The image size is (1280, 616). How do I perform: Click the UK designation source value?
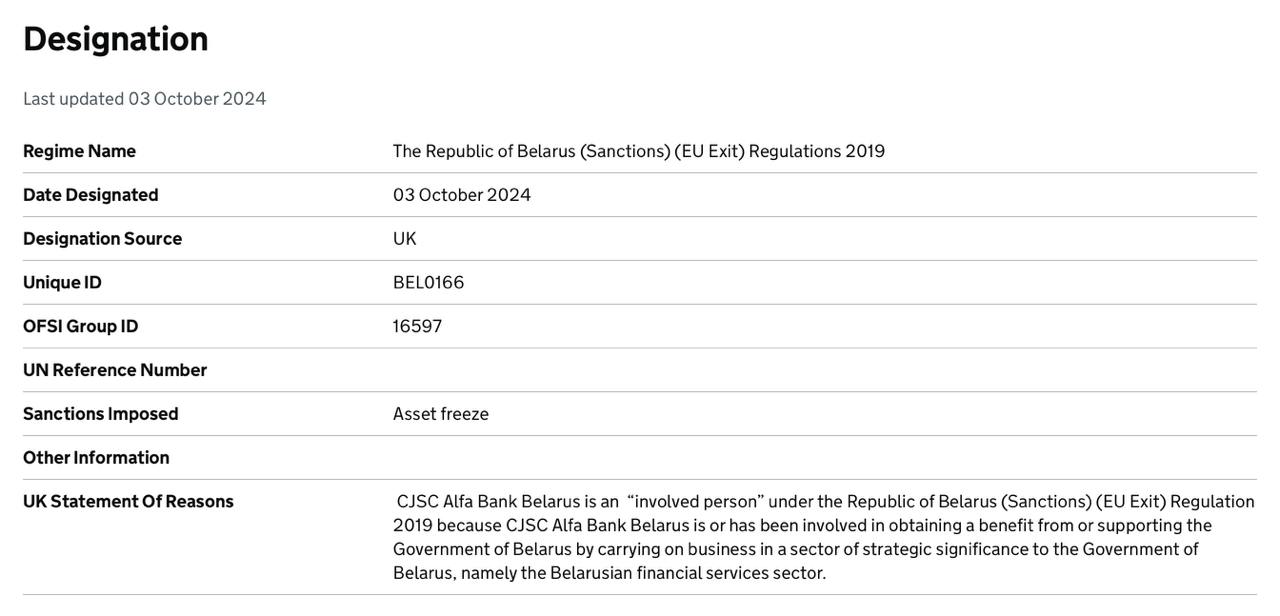pos(404,239)
